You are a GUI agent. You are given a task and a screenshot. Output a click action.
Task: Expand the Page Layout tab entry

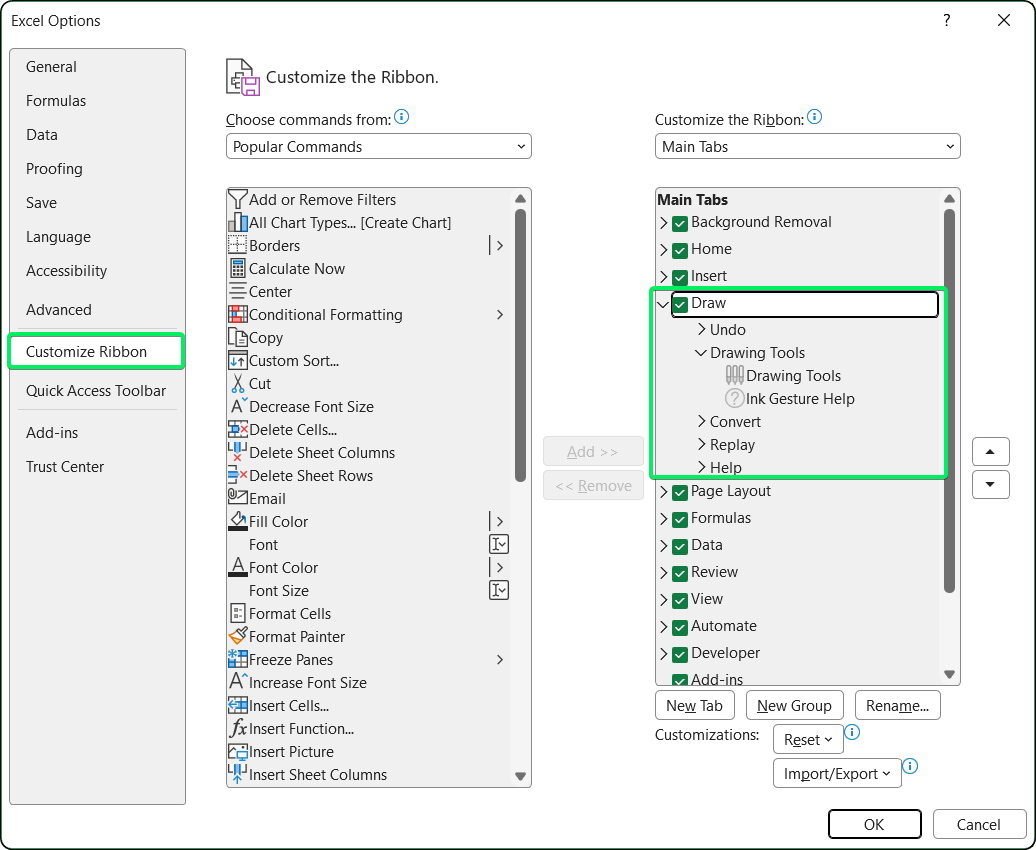coord(664,491)
